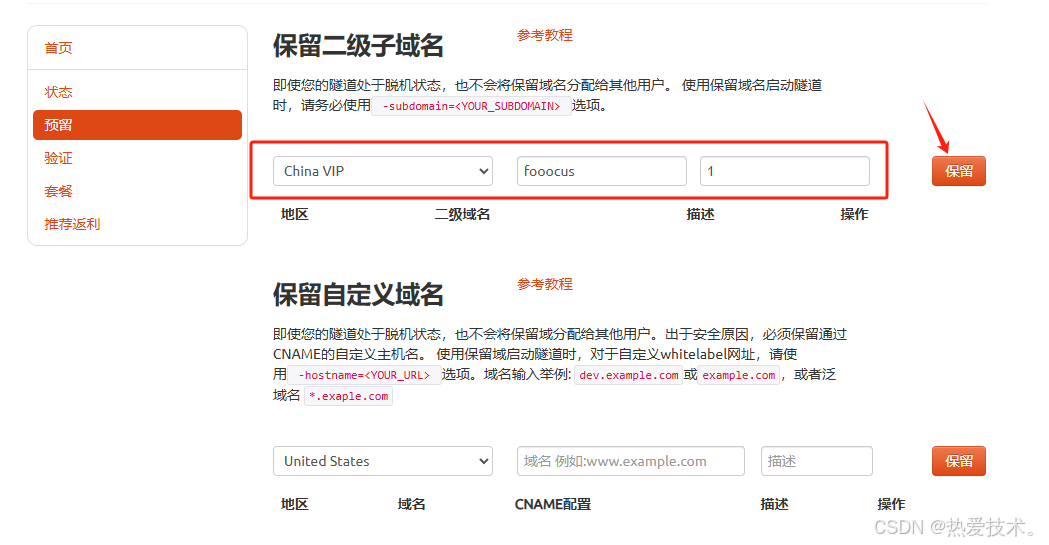Focus the 描述 input in custom domain row
The width and height of the screenshot is (1049, 545).
tap(816, 461)
